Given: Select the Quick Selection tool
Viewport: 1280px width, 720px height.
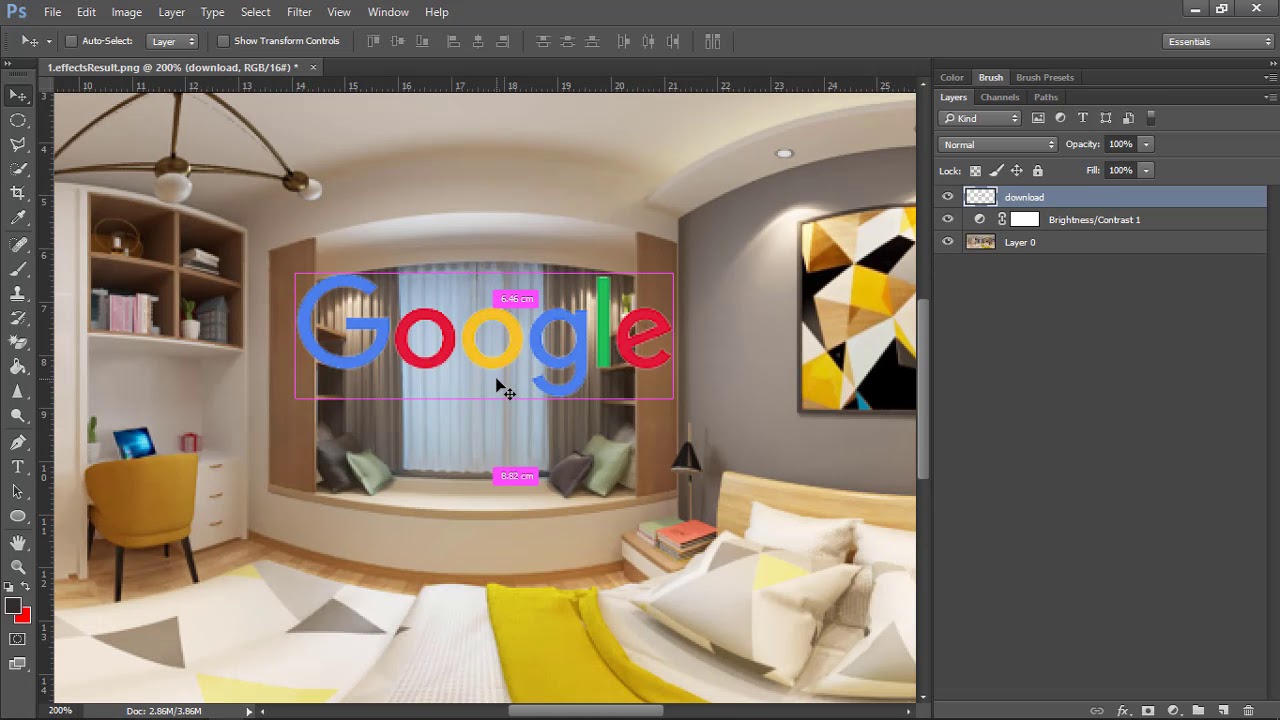Looking at the screenshot, I should pos(18,169).
